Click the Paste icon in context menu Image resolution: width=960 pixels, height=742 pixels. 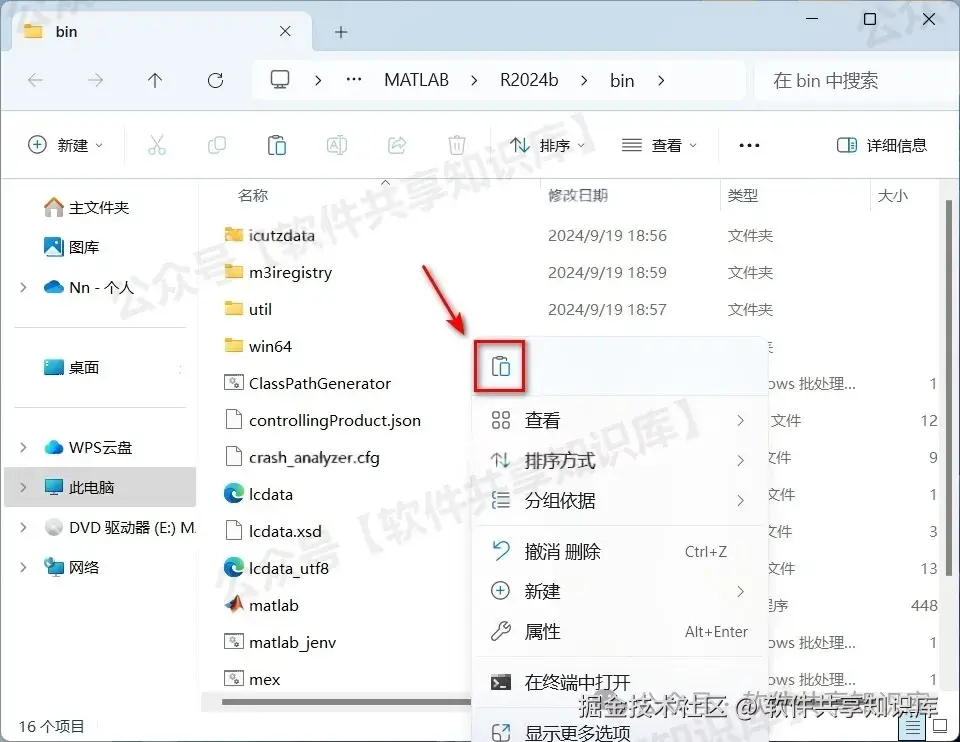pyautogui.click(x=500, y=367)
